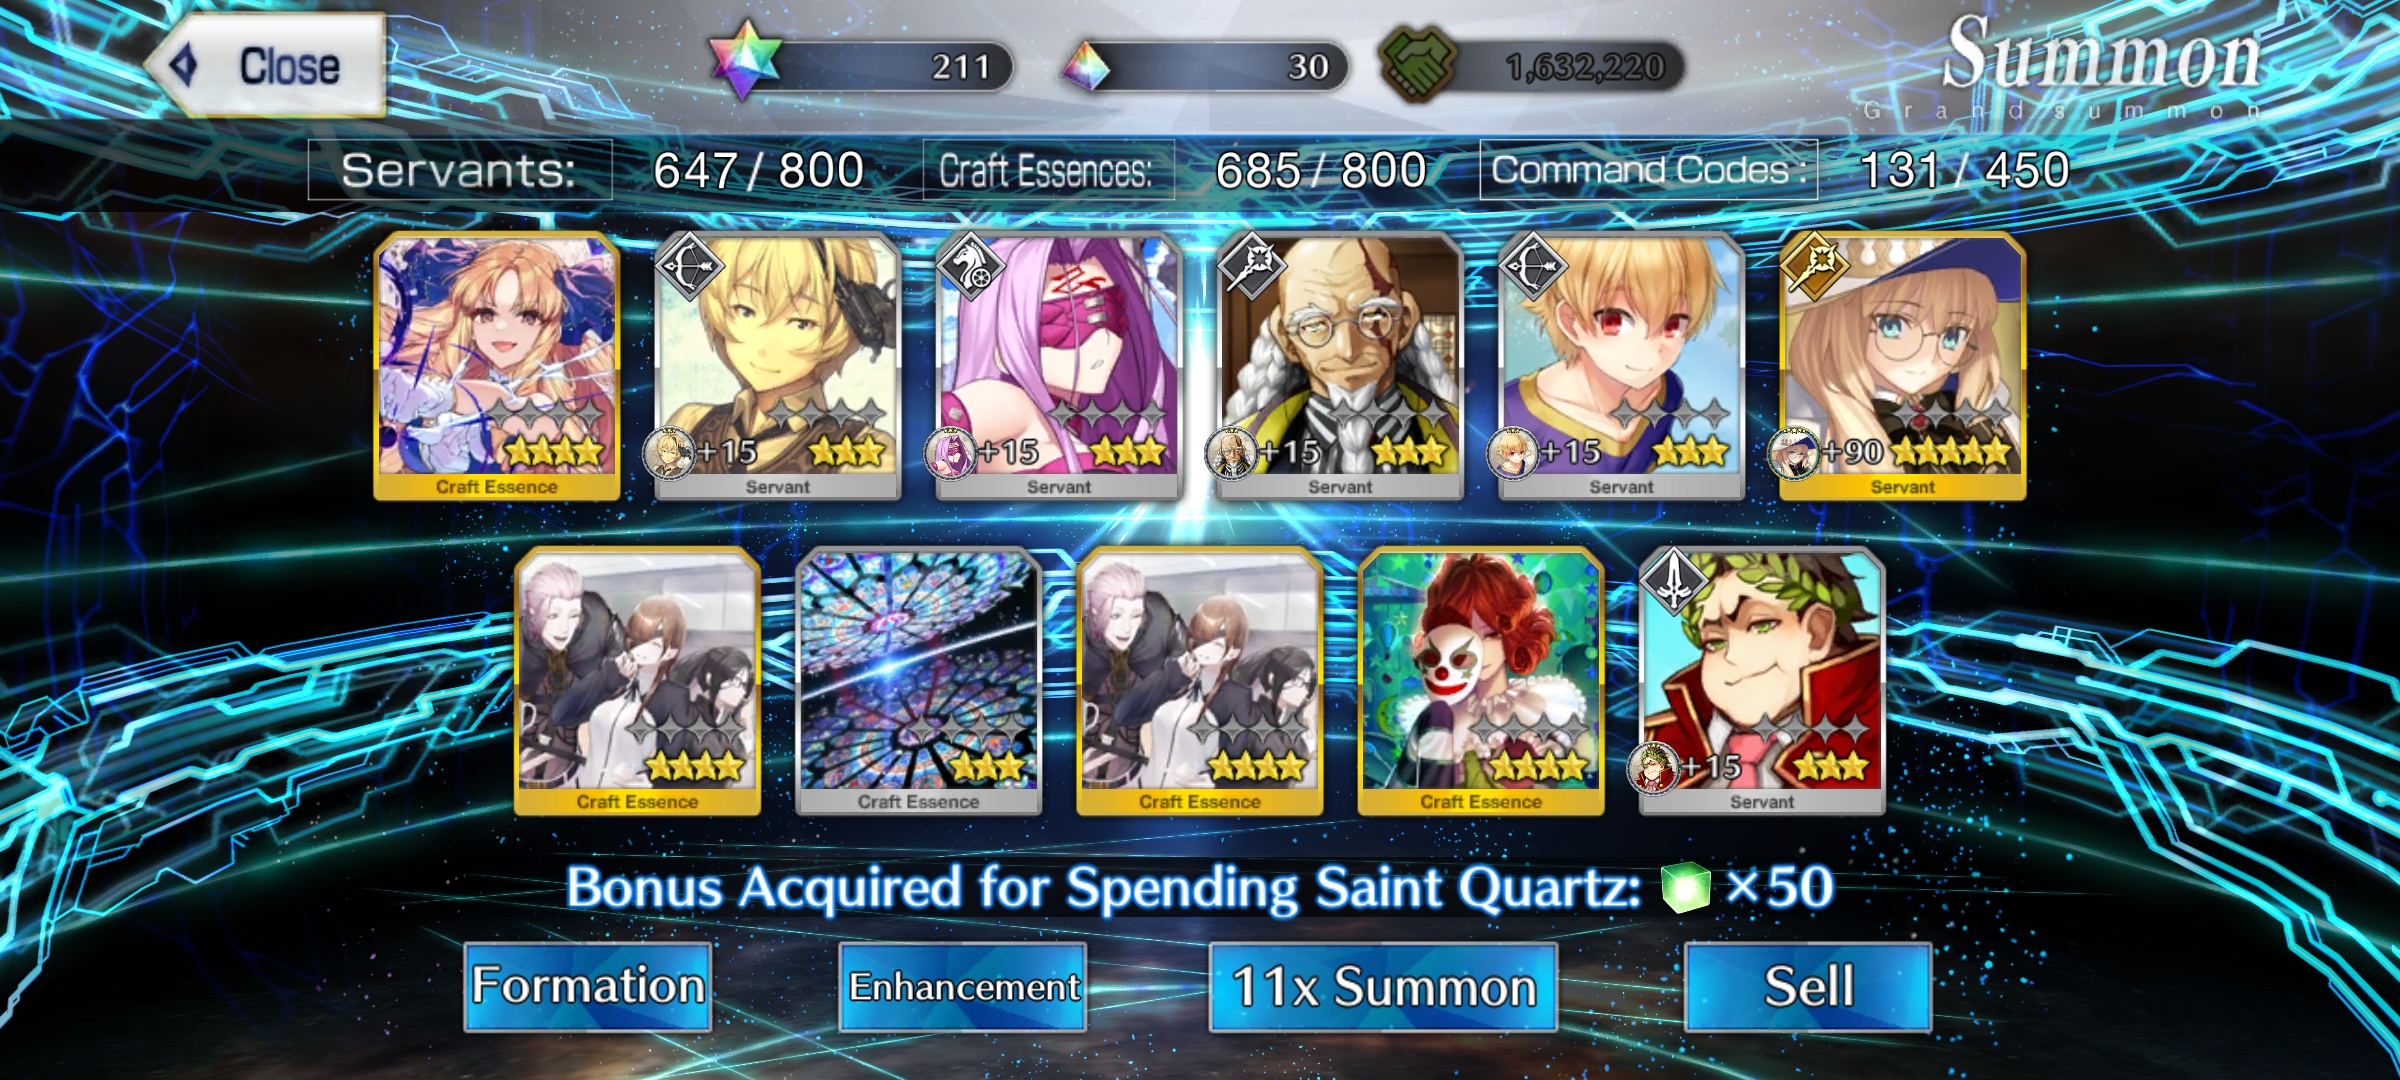Click the Close button
The image size is (2400, 1080).
(266, 66)
